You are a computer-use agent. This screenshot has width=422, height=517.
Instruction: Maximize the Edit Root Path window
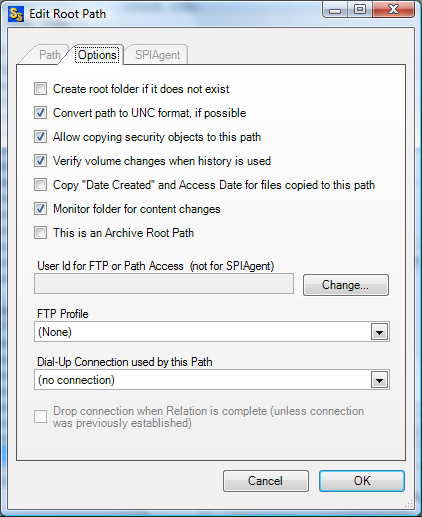tap(359, 9)
